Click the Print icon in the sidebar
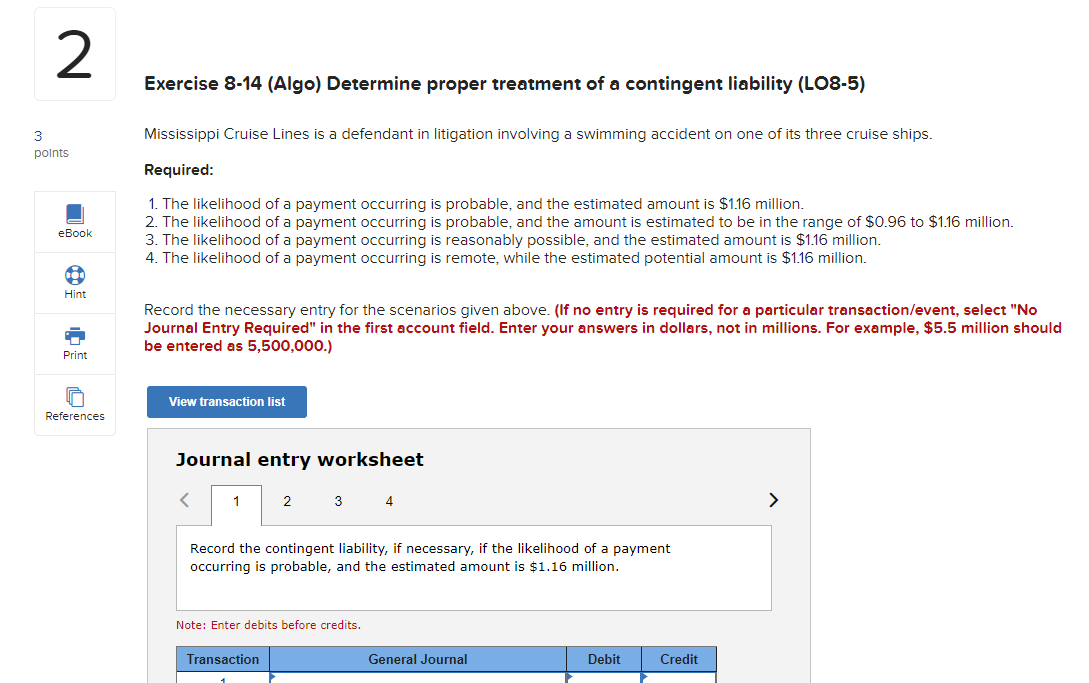The height and width of the screenshot is (683, 1089). coord(74,344)
